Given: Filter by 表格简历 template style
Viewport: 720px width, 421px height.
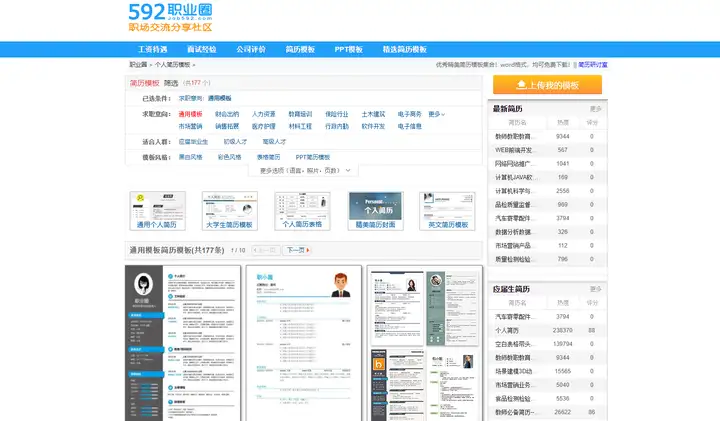Looking at the screenshot, I should pos(268,157).
